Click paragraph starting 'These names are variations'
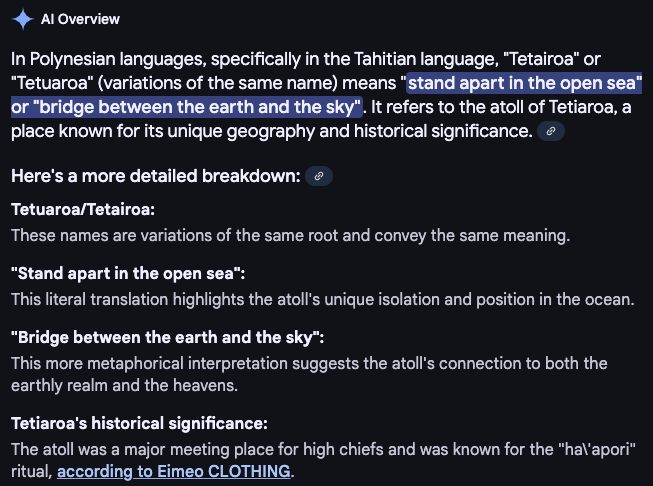This screenshot has height=486, width=653. 290,236
